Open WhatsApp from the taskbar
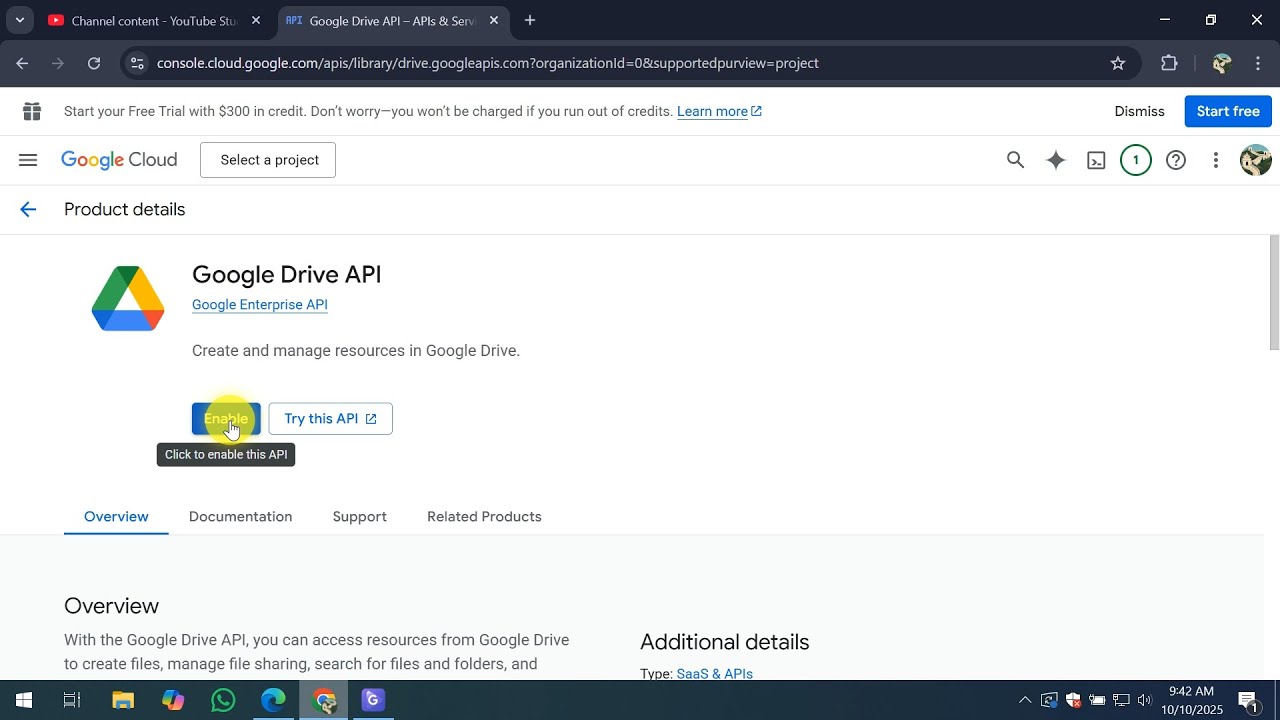The image size is (1280, 720). tap(223, 700)
